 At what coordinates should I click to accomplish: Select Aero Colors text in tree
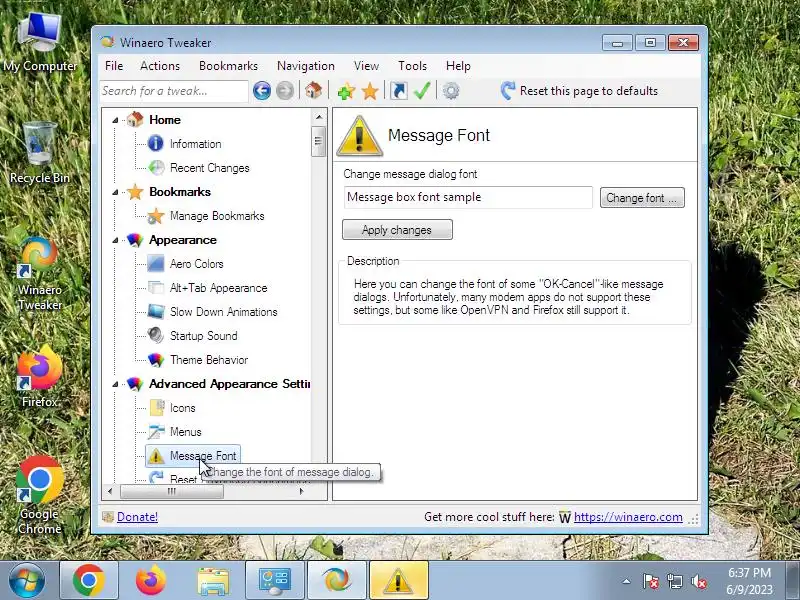coord(196,264)
